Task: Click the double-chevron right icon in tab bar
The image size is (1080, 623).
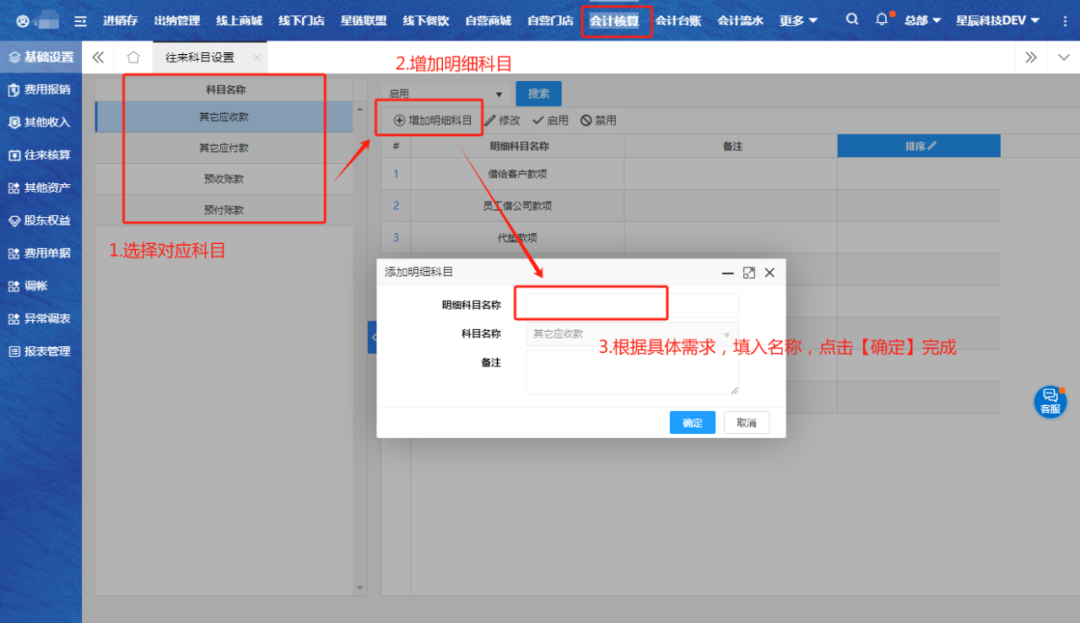Action: click(x=1031, y=58)
